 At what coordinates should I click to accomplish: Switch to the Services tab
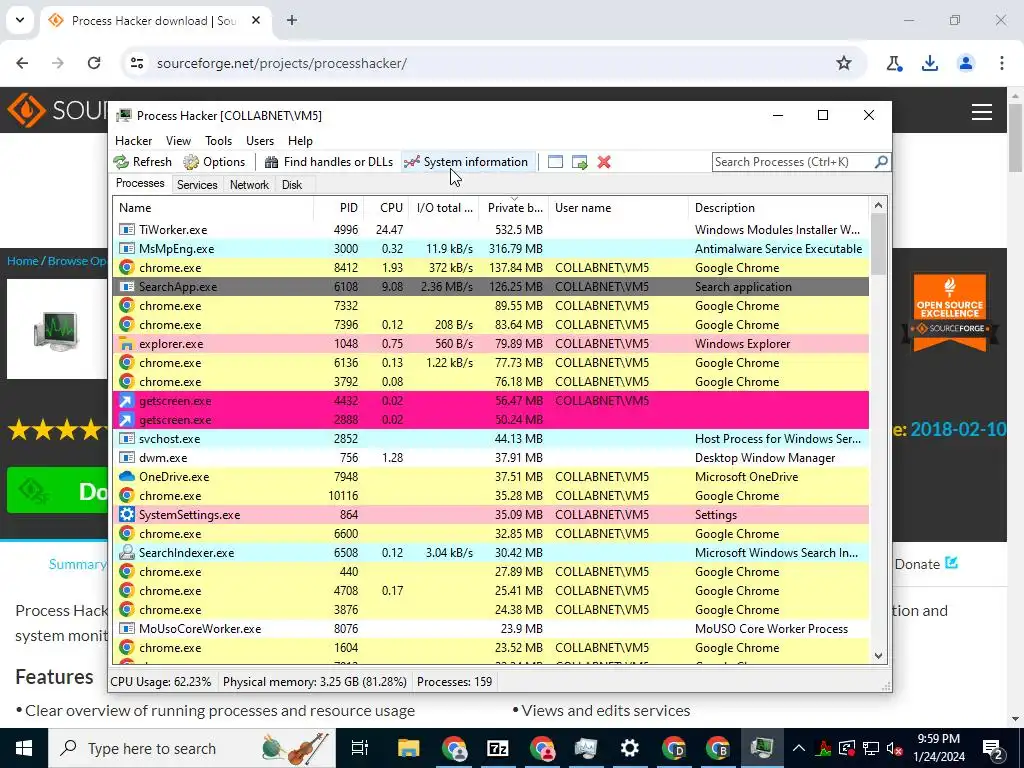pos(197,185)
